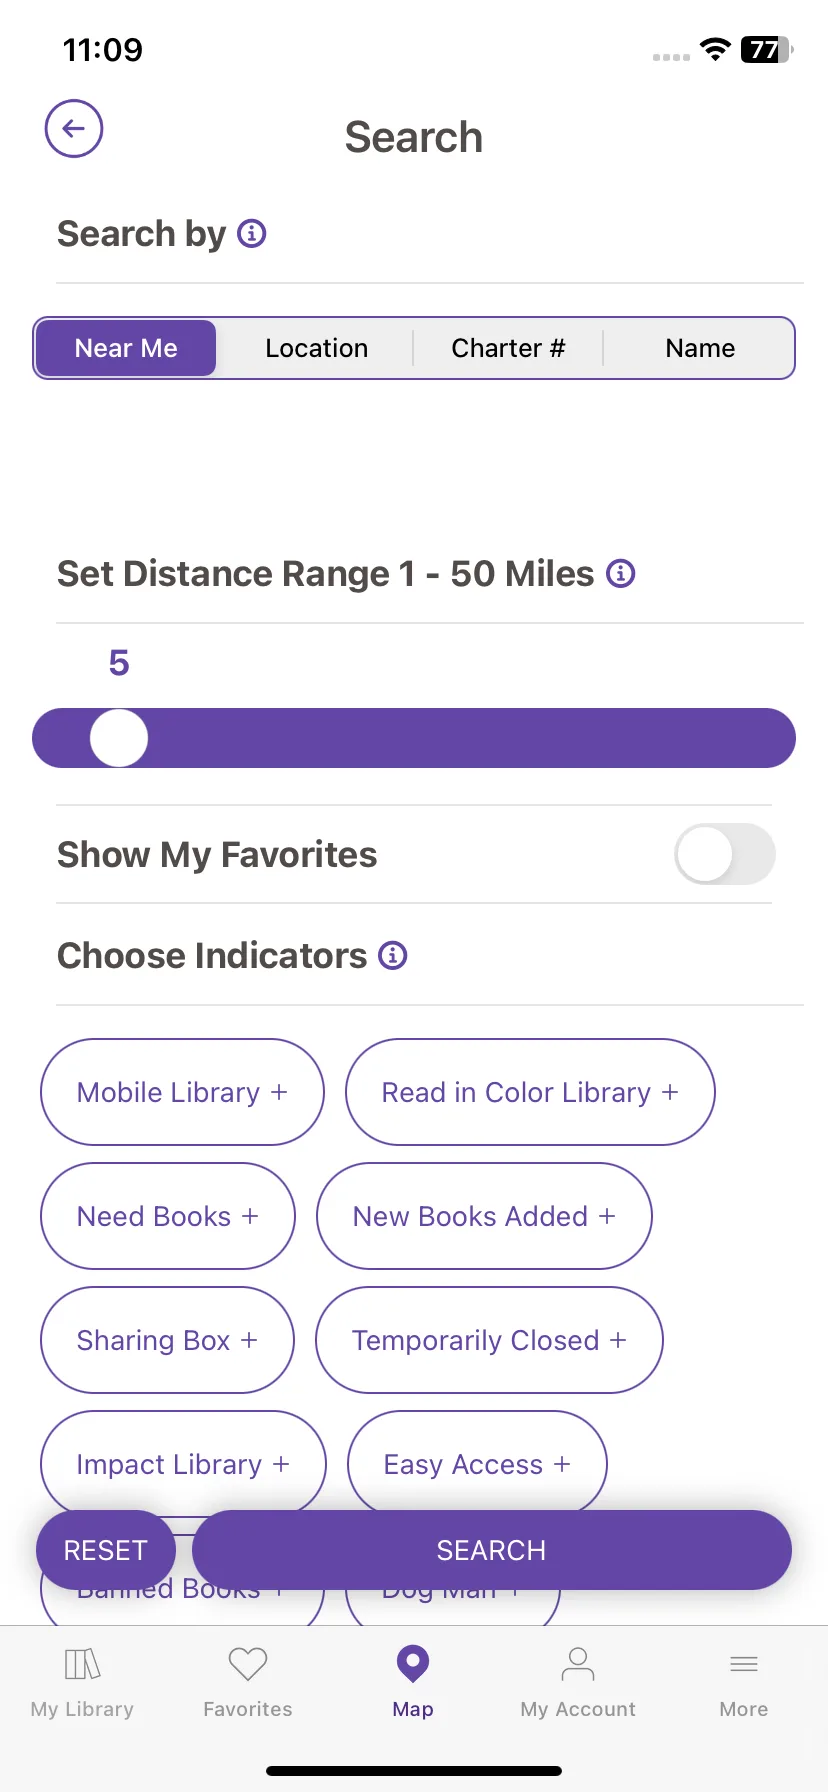Open My Account person icon
Image resolution: width=828 pixels, height=1792 pixels.
coord(578,1683)
